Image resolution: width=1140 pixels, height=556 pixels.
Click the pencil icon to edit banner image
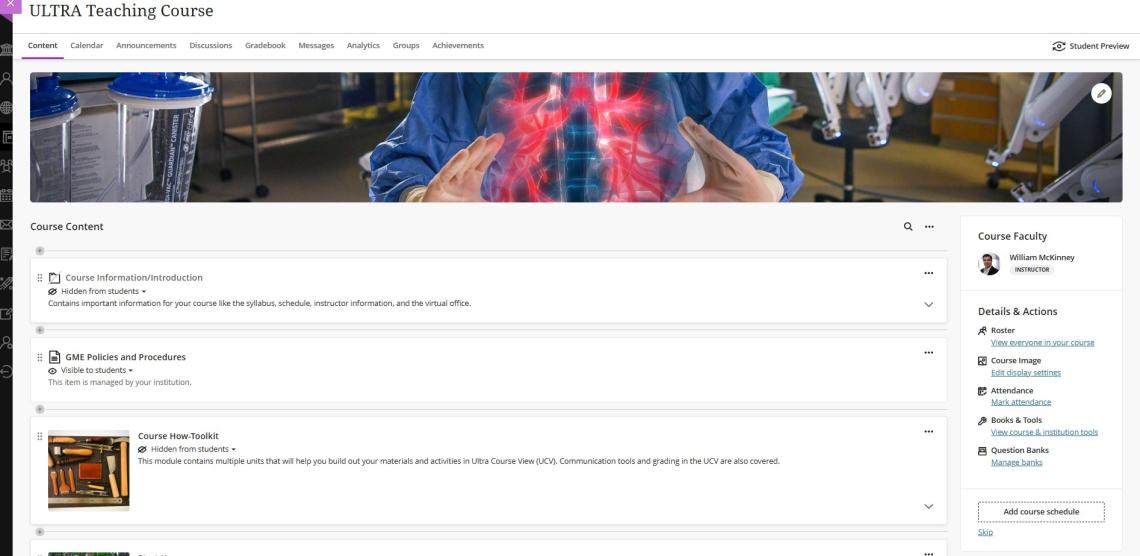point(1101,93)
